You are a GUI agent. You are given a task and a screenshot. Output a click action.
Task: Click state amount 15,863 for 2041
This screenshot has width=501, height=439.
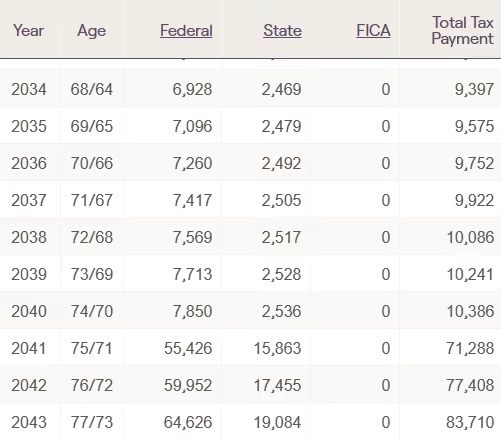click(277, 348)
